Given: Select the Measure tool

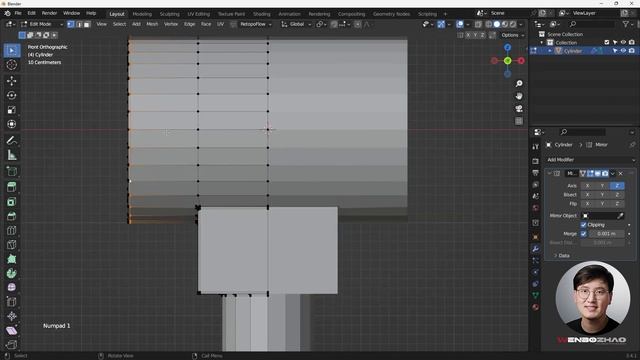Looking at the screenshot, I should point(12,155).
